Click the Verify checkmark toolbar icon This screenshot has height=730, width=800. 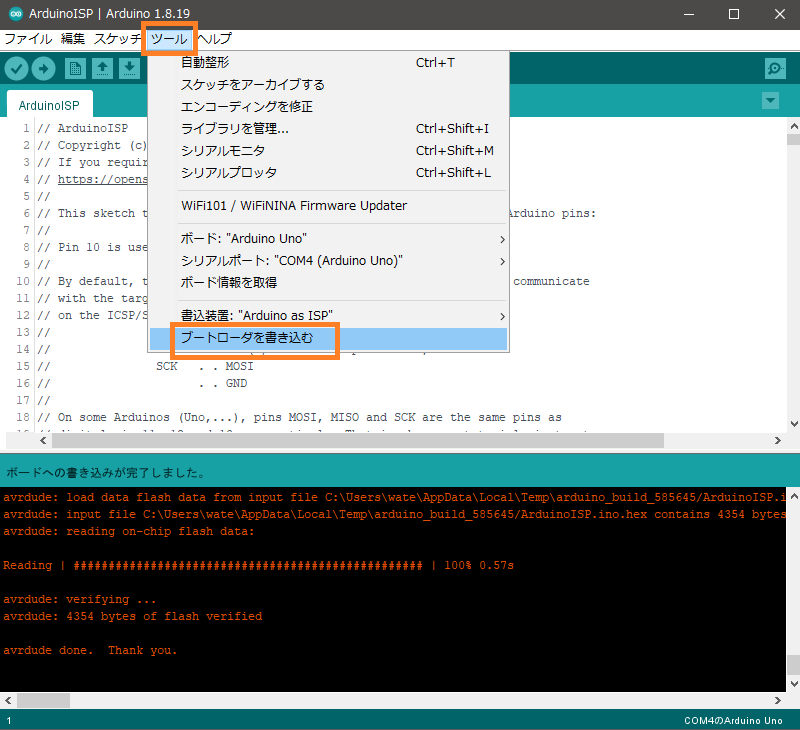tap(16, 68)
